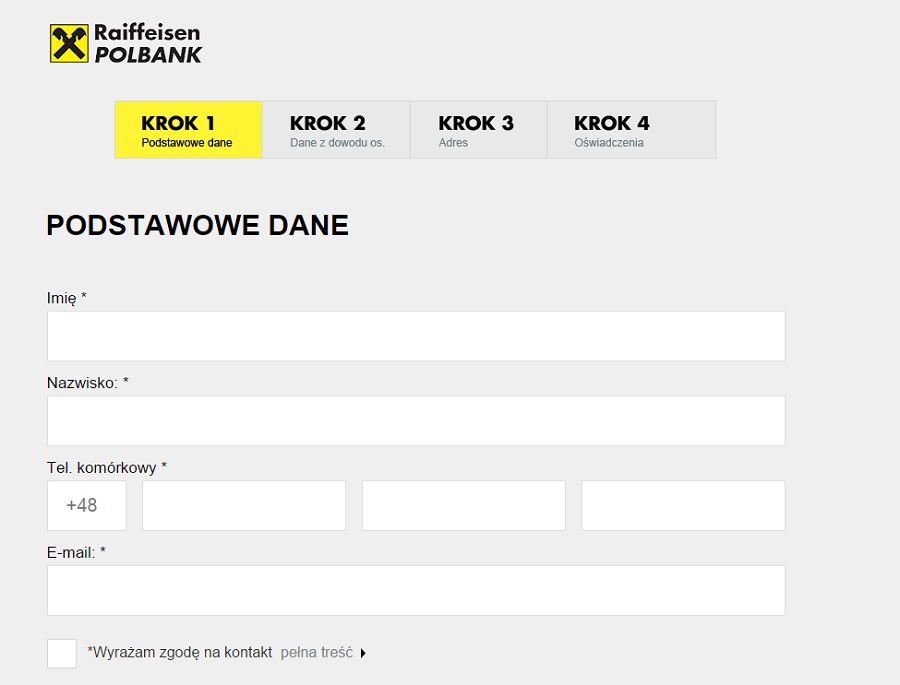The width and height of the screenshot is (900, 685).
Task: Click the "Tel. komórkowy" field label
Action: coord(106,467)
